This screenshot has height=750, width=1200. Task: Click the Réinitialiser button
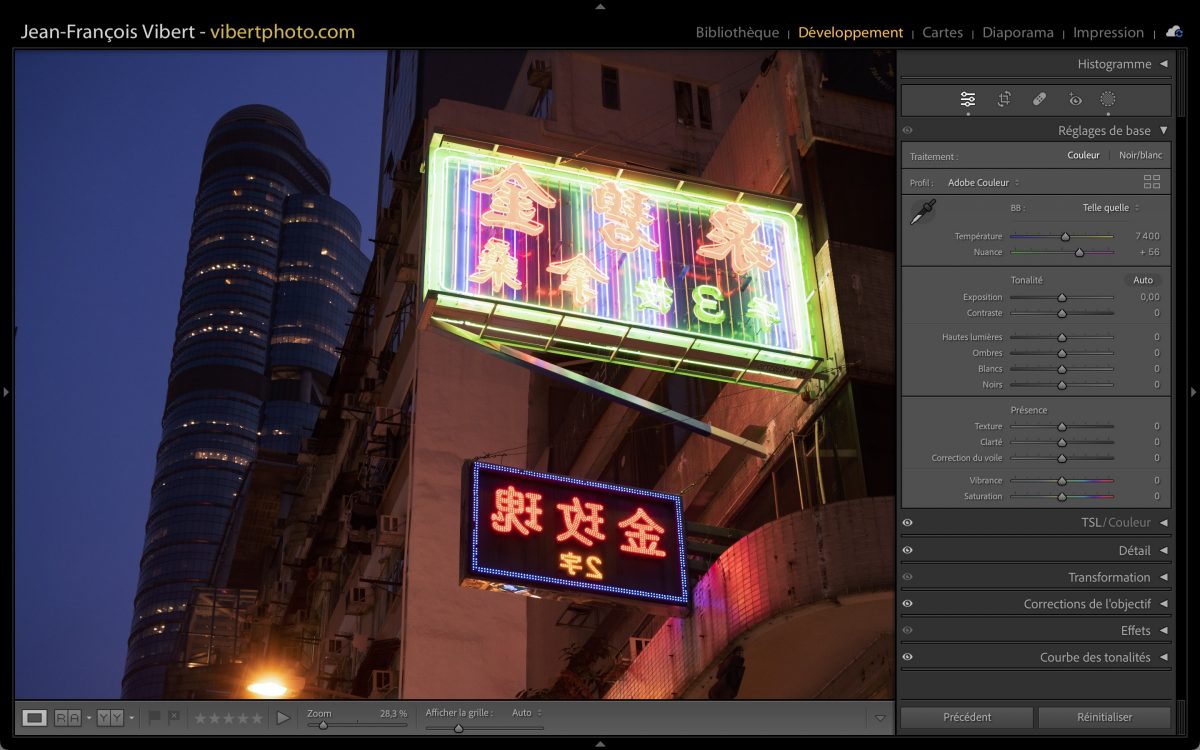pos(1104,717)
